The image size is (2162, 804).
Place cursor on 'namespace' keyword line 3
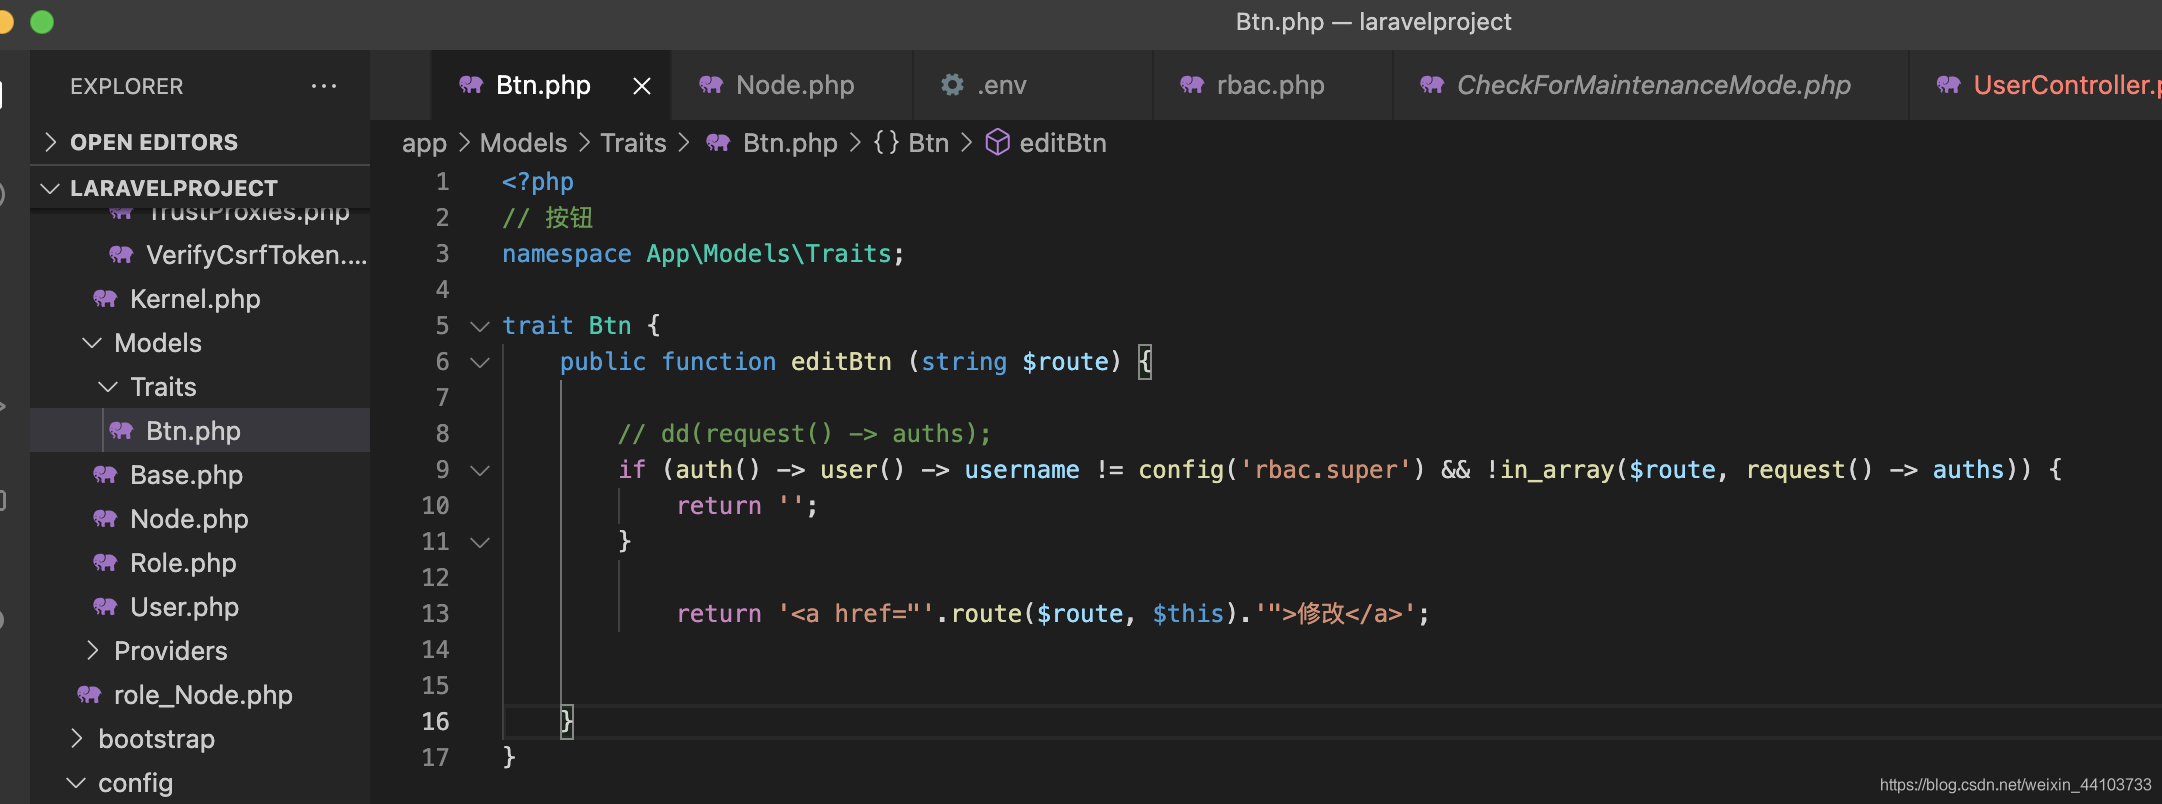567,254
